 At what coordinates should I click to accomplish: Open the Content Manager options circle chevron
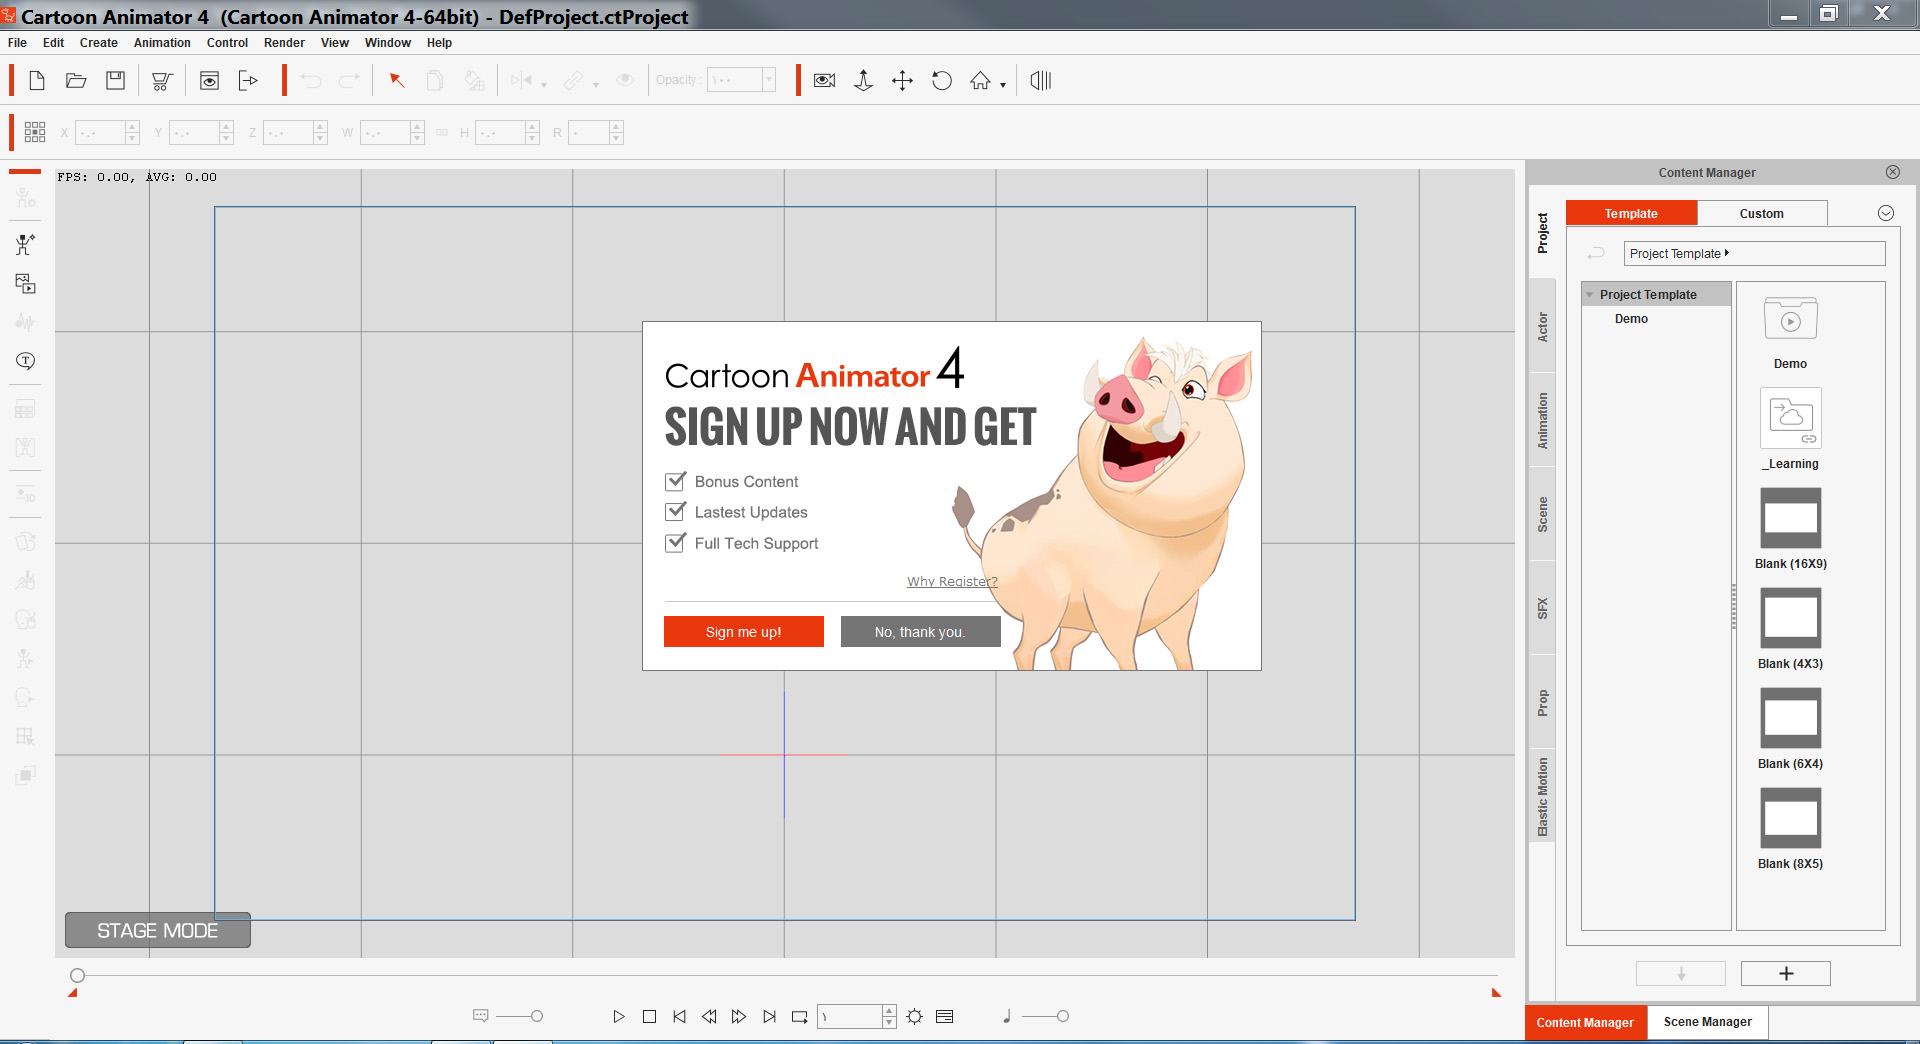click(1886, 213)
